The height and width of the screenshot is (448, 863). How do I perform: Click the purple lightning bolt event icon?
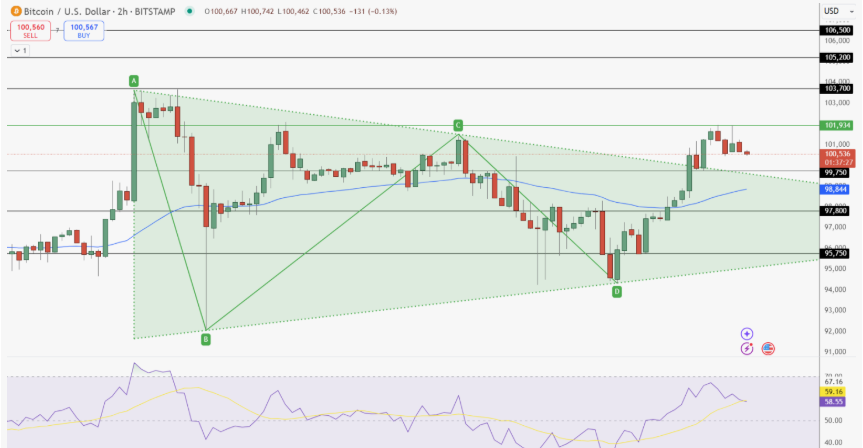coord(747,348)
